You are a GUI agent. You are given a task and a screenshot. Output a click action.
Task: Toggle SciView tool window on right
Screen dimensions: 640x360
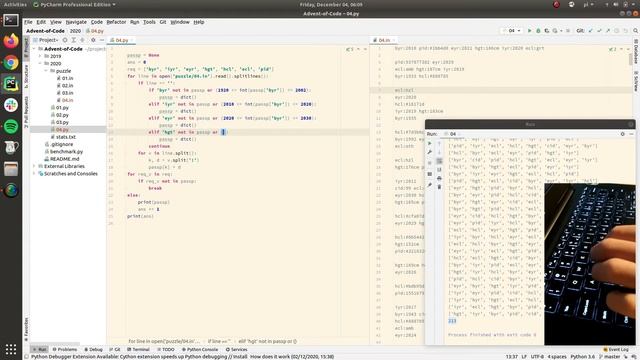click(x=636, y=81)
